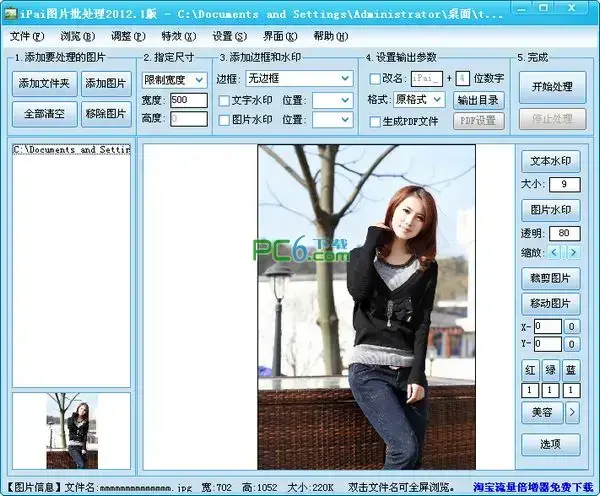Open the 特效 menu

(174, 36)
